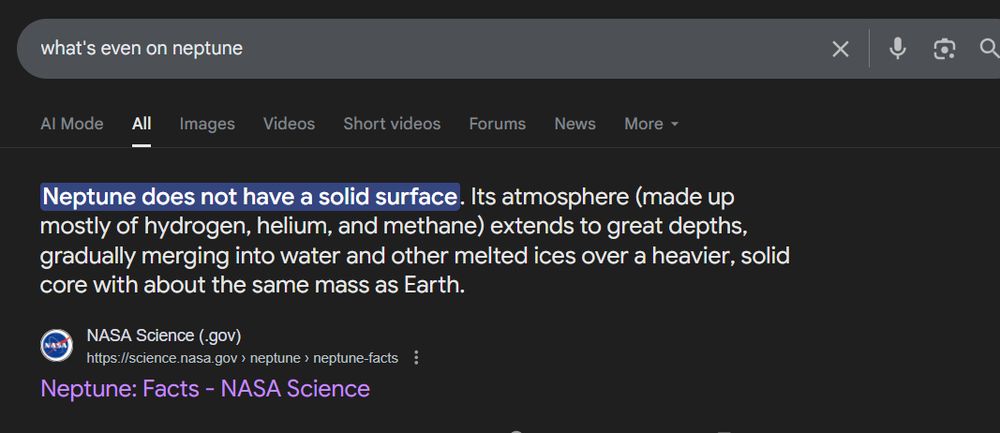Screen dimensions: 1000x433
Task: Switch to AI Mode tab
Action: click(x=72, y=124)
